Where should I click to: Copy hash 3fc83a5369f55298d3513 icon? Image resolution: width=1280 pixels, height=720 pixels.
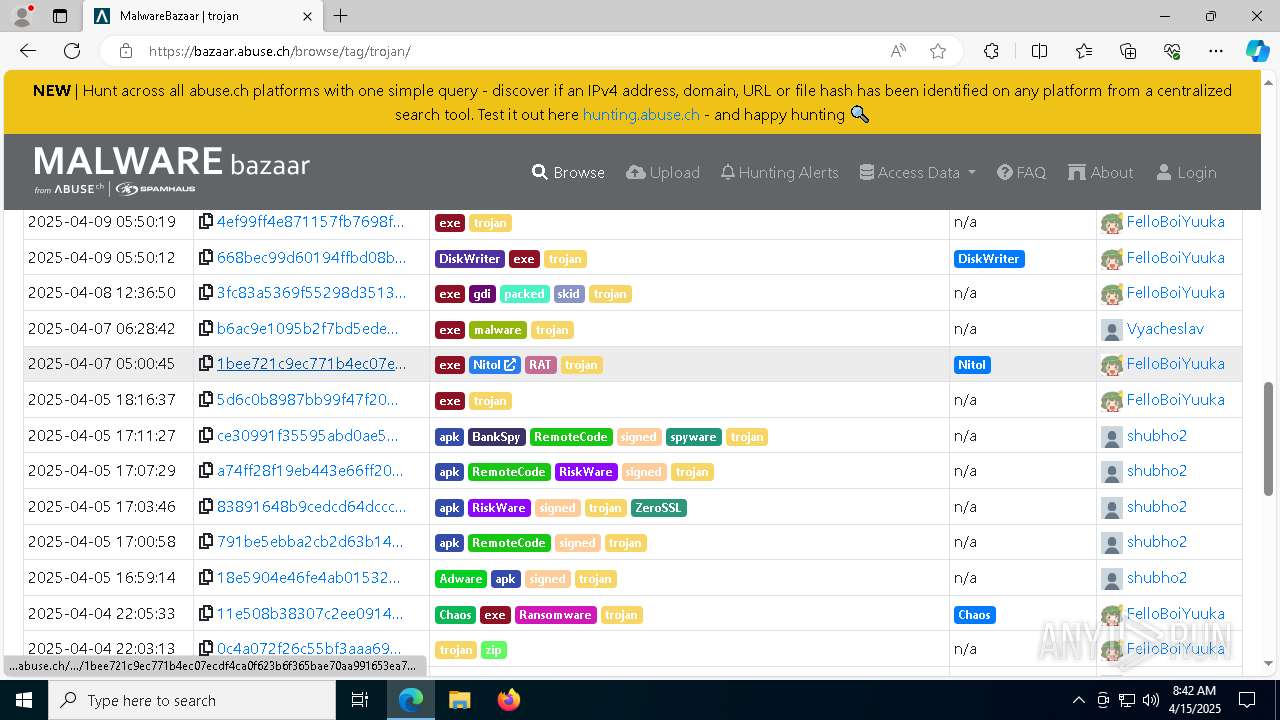click(205, 293)
